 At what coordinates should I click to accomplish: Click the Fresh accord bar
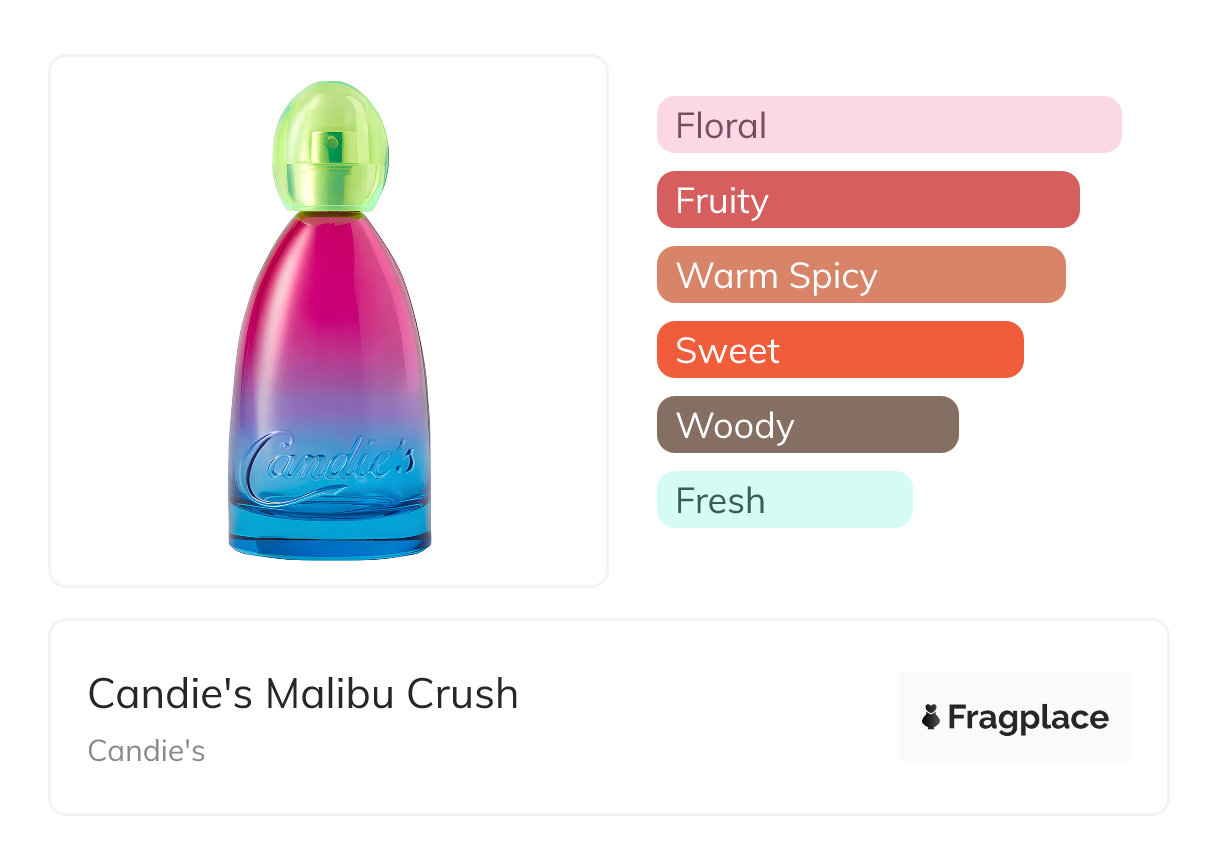point(785,500)
